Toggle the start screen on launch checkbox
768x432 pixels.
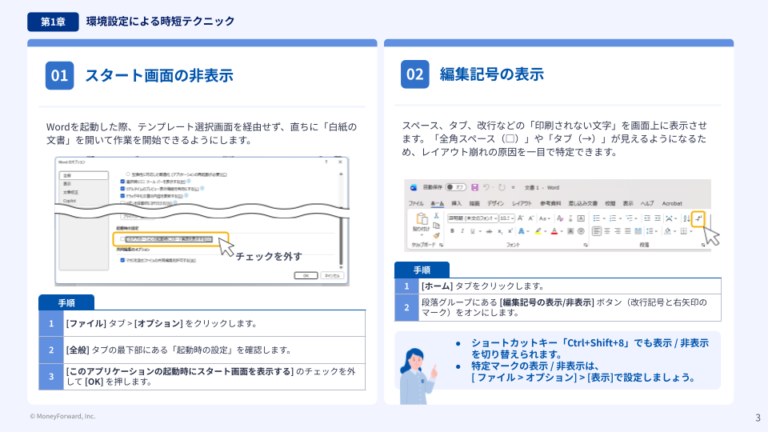pyautogui.click(x=122, y=239)
